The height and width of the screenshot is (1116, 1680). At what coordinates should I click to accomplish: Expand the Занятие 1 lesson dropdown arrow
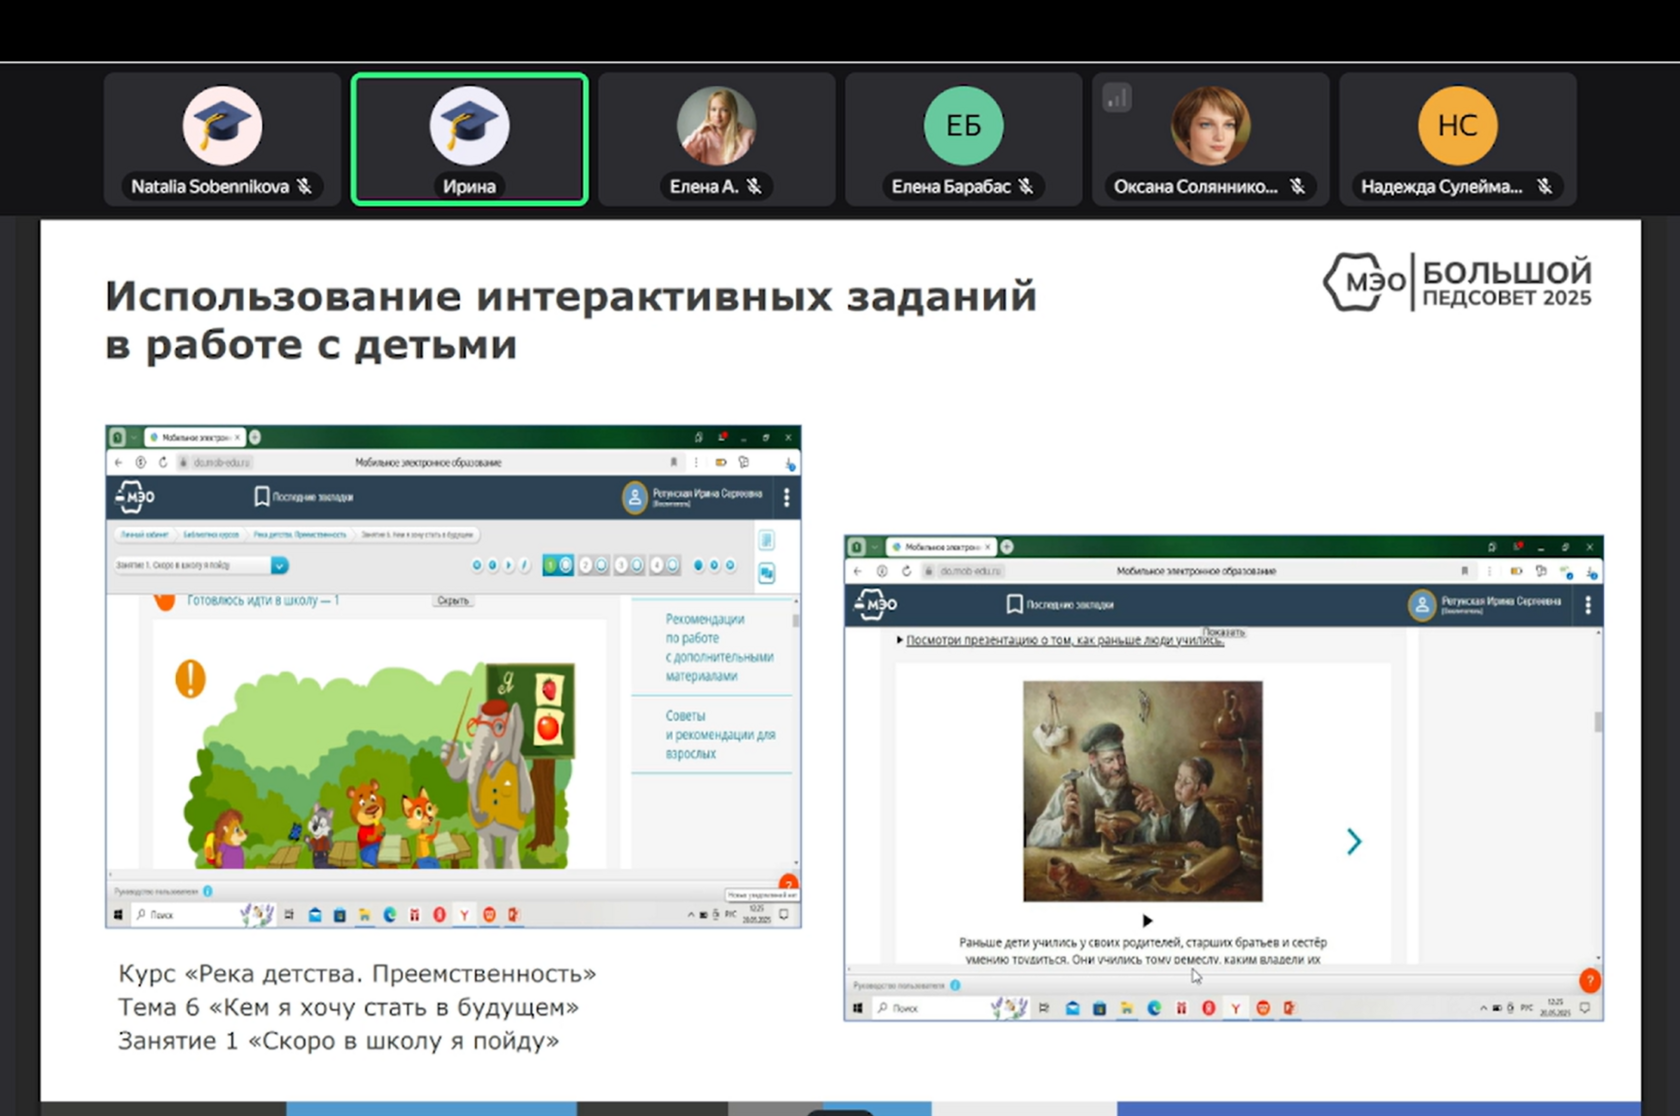point(279,565)
